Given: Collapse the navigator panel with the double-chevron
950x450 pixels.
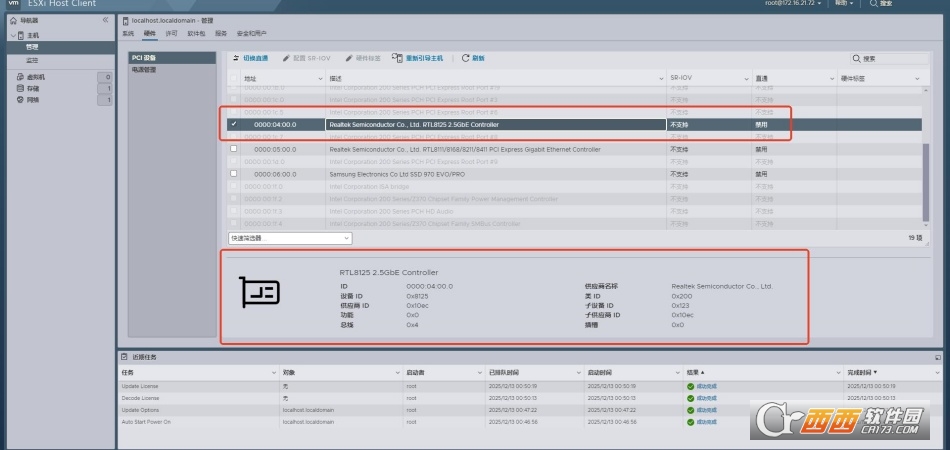Looking at the screenshot, I should click(x=105, y=20).
